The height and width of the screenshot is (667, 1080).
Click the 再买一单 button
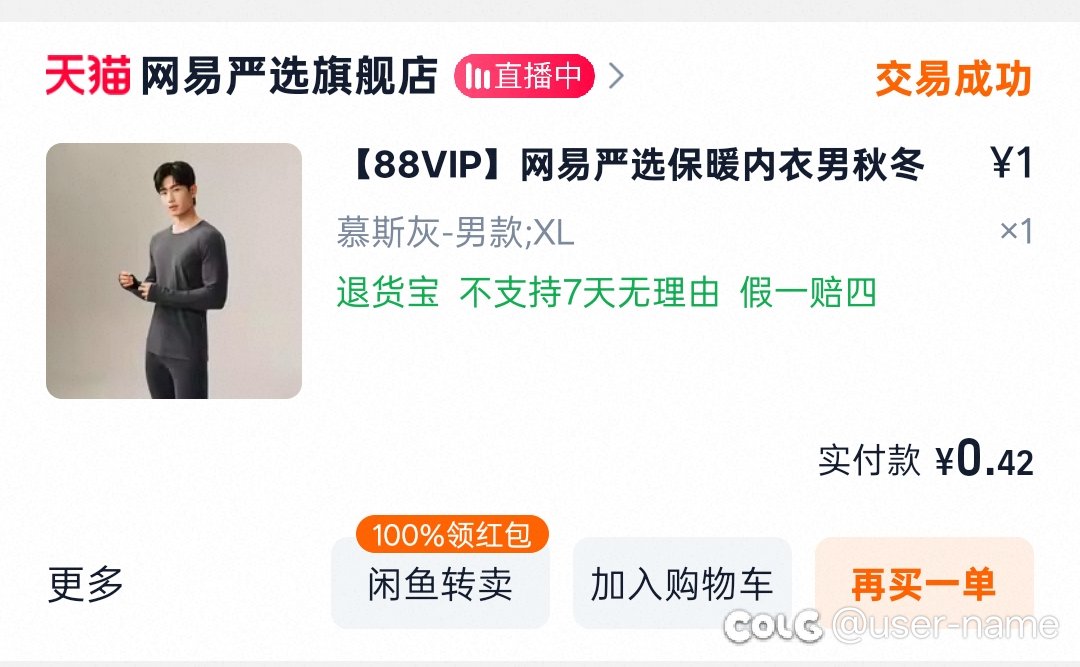(x=924, y=584)
